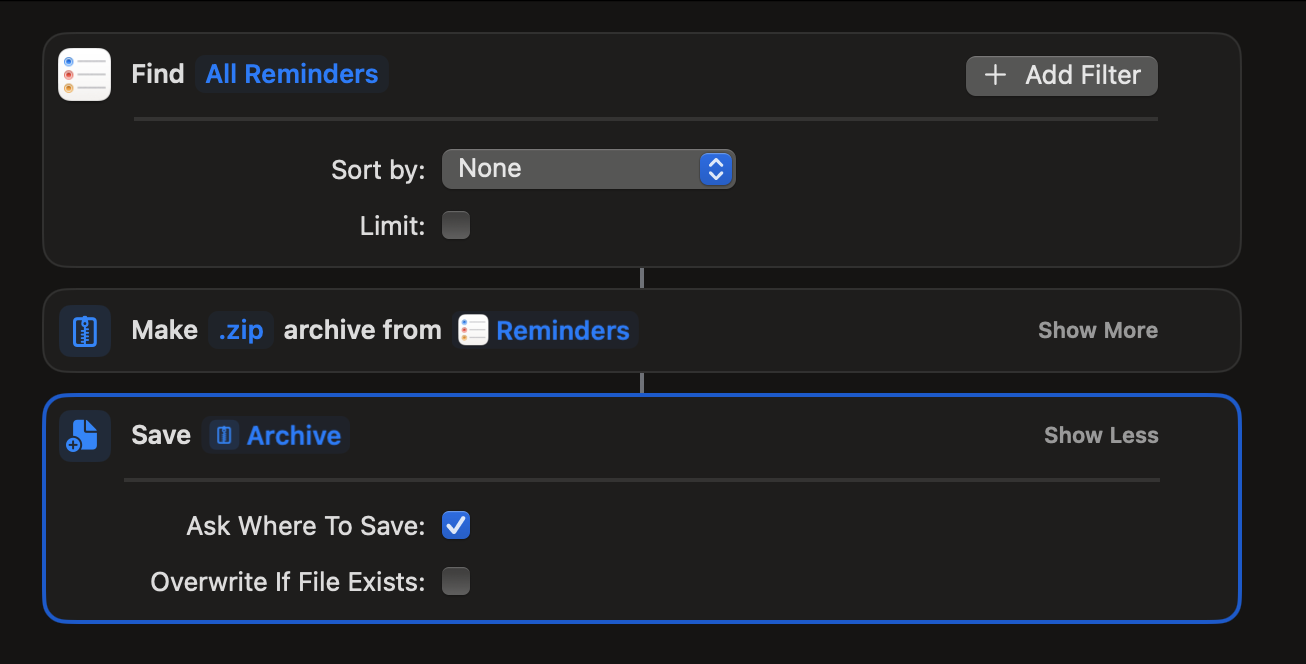Viewport: 1306px width, 664px height.
Task: Click the small Reminders icon in archive source
Action: coord(473,331)
